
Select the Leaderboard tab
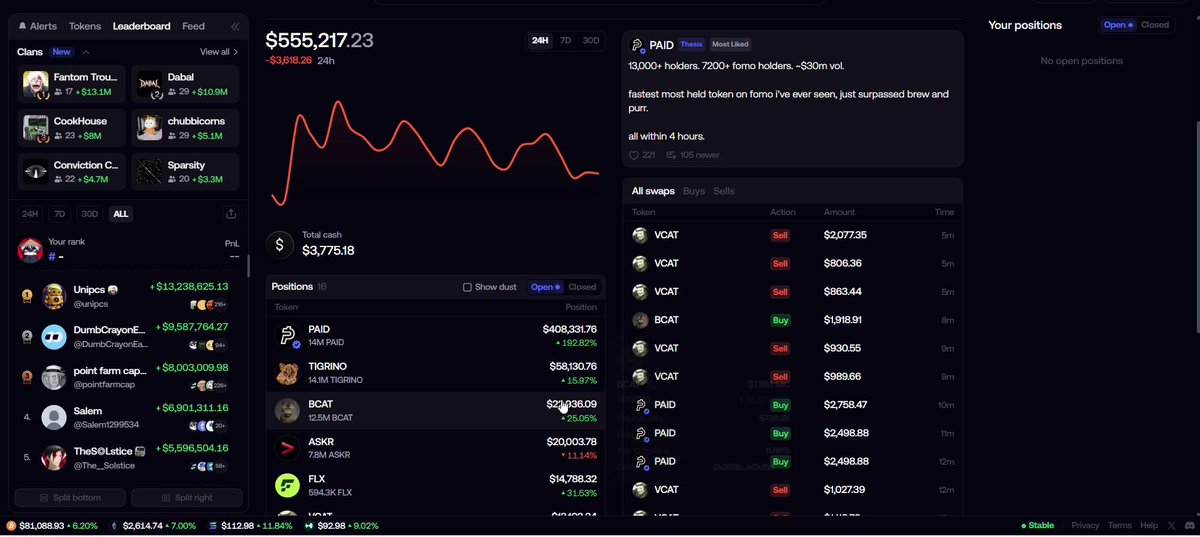[142, 26]
